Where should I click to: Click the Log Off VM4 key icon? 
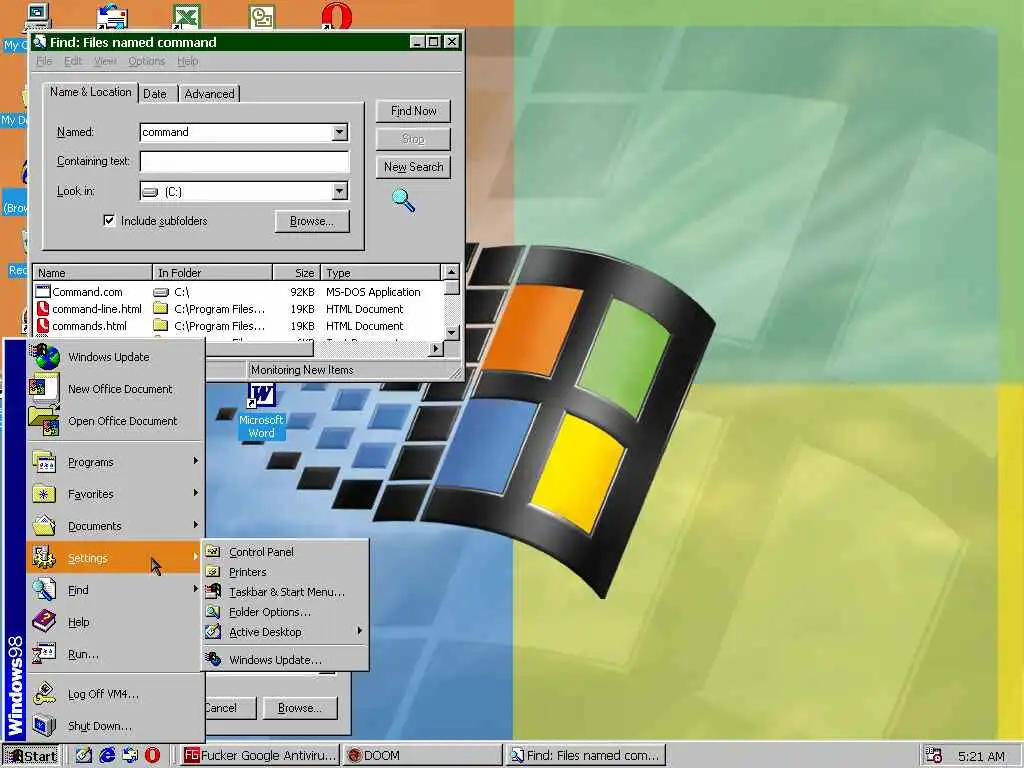(x=44, y=694)
